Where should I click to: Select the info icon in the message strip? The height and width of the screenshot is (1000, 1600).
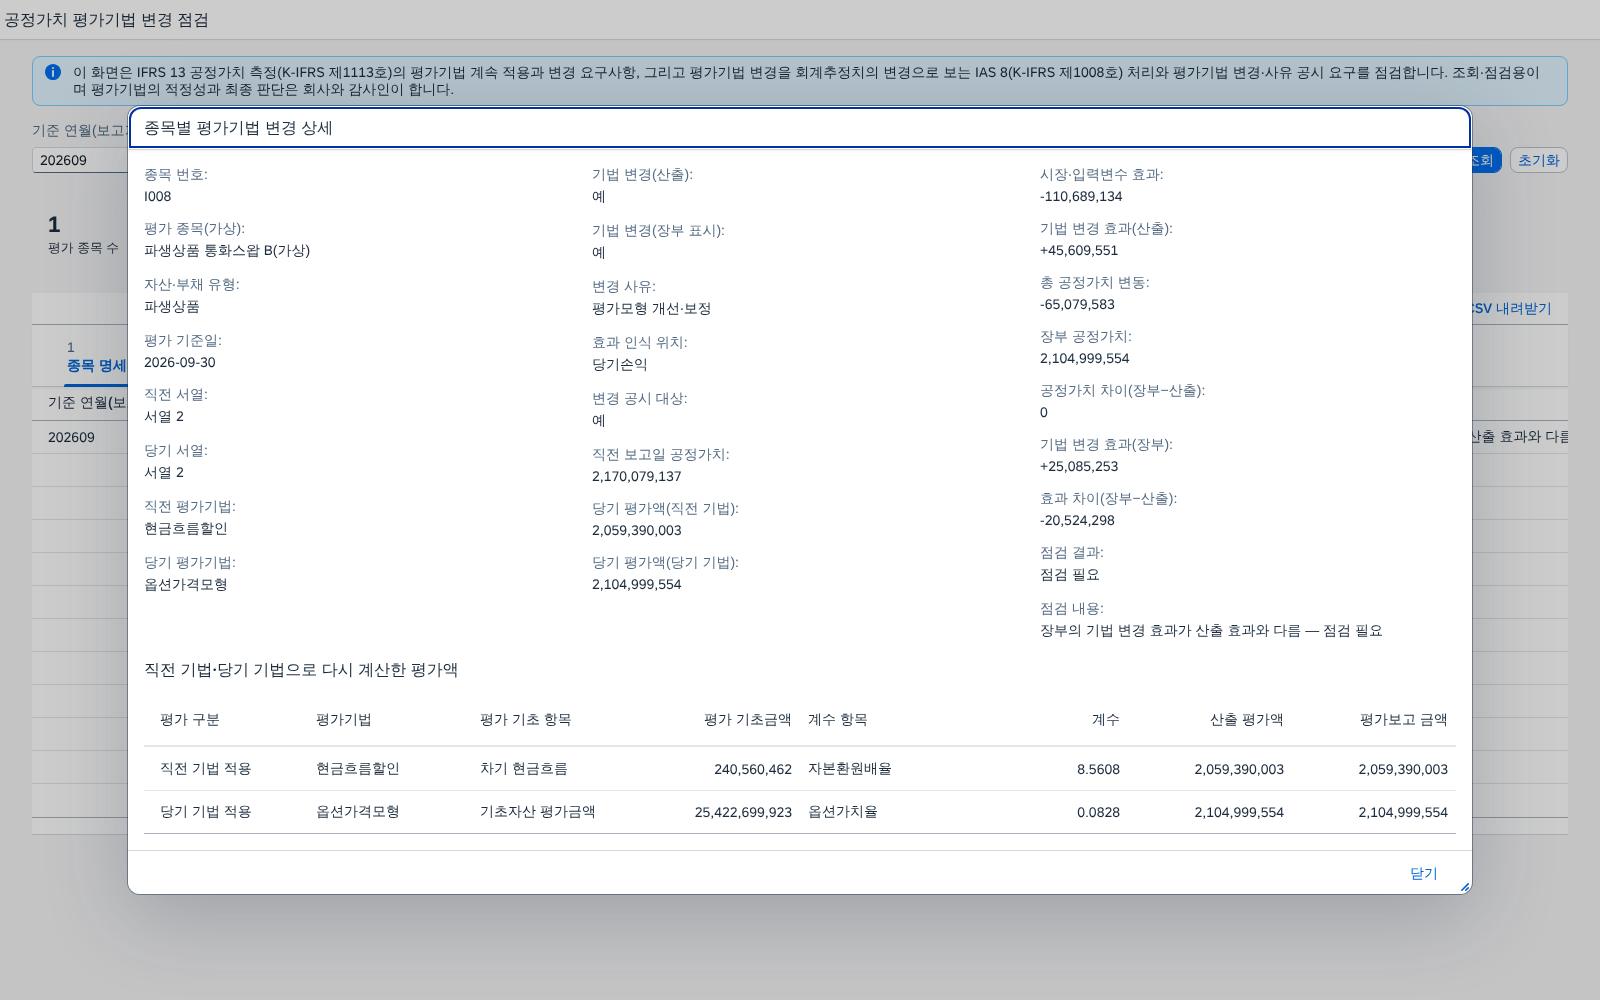click(x=53, y=72)
